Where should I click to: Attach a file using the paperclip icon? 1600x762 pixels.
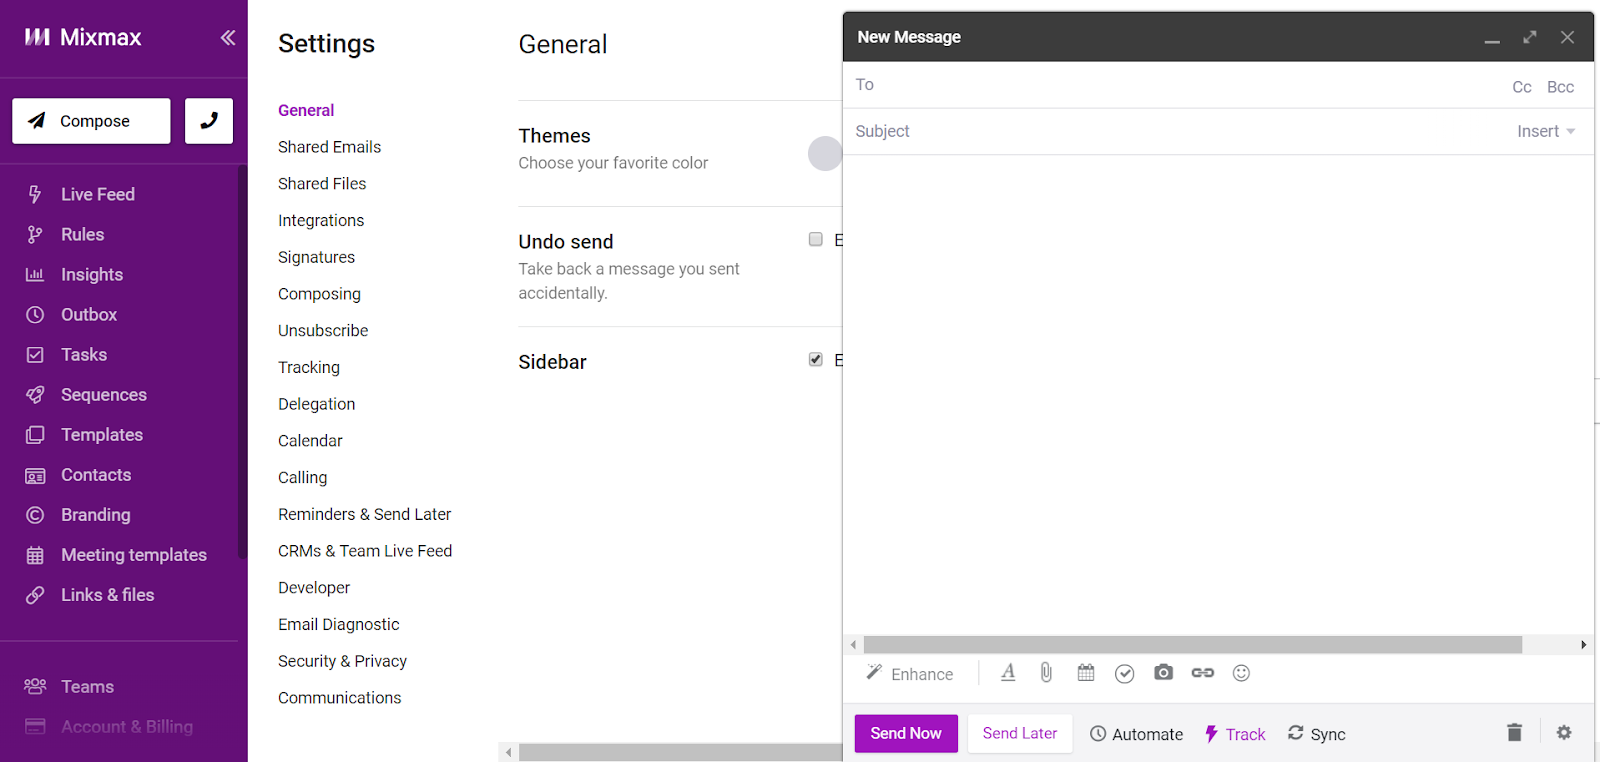pos(1046,673)
